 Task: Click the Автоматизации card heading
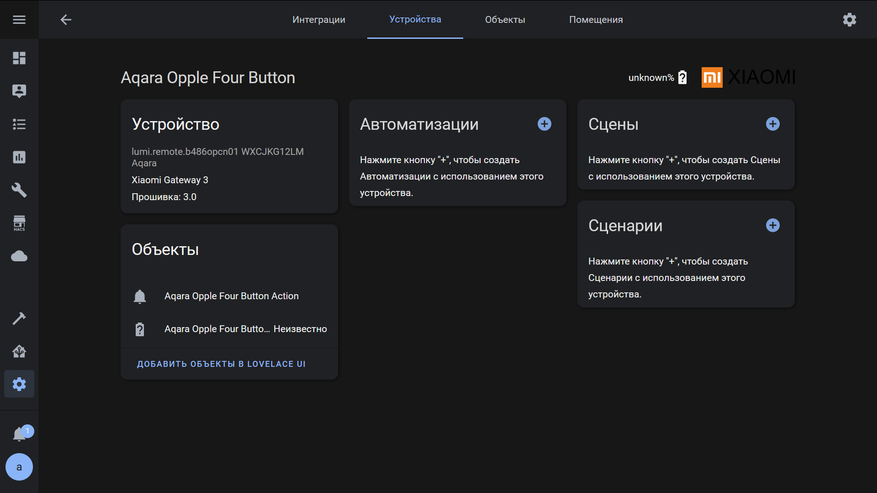(x=419, y=124)
